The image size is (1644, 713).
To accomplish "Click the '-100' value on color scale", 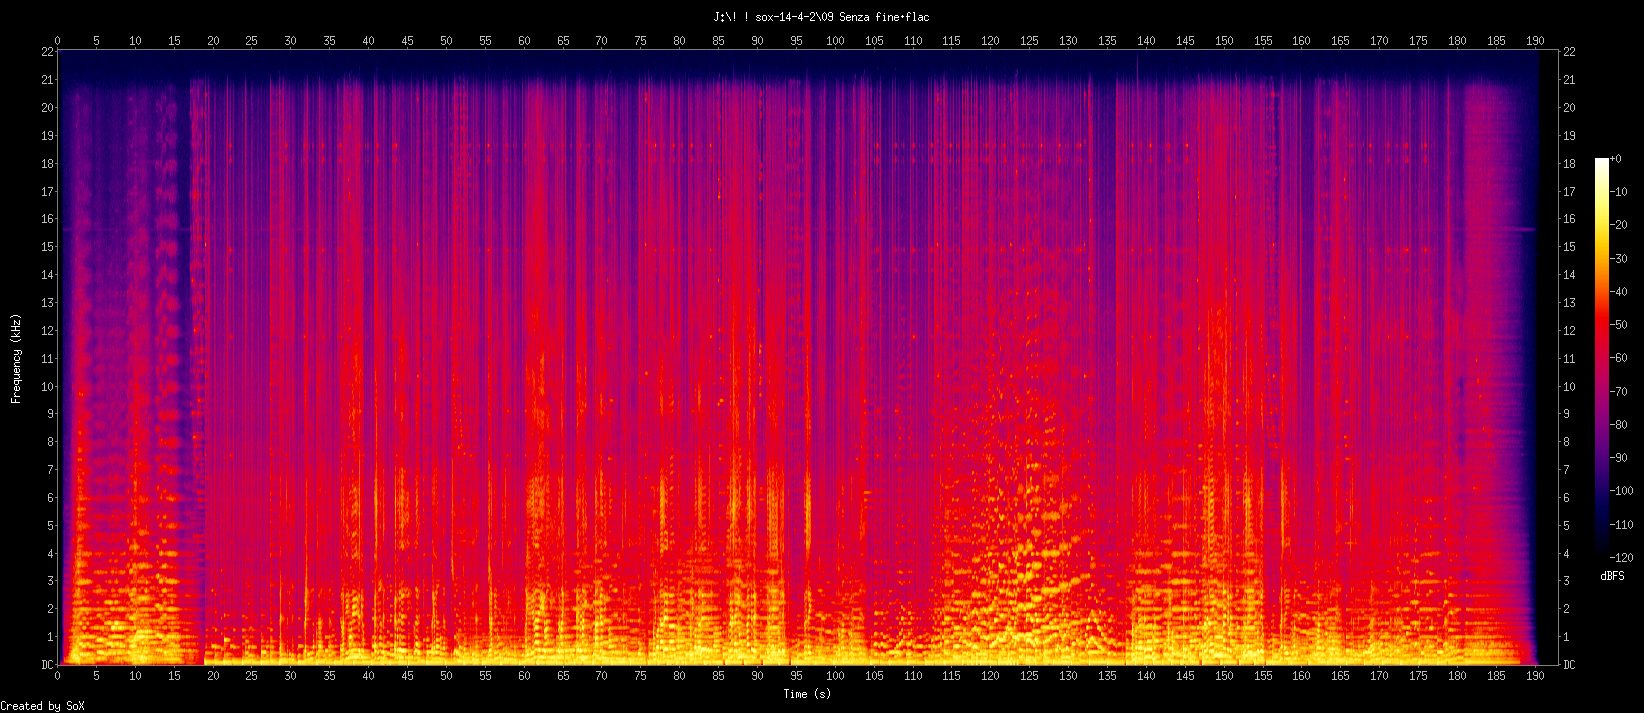I will [1622, 491].
